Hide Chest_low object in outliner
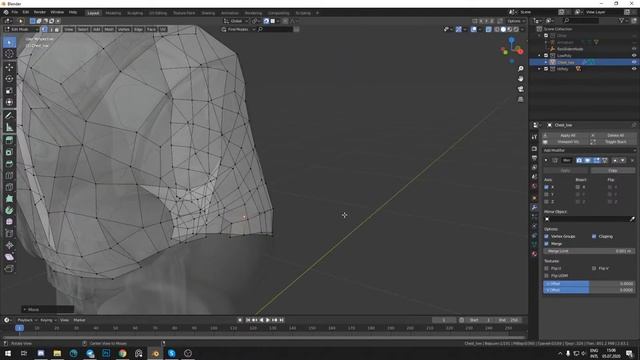 click(634, 62)
